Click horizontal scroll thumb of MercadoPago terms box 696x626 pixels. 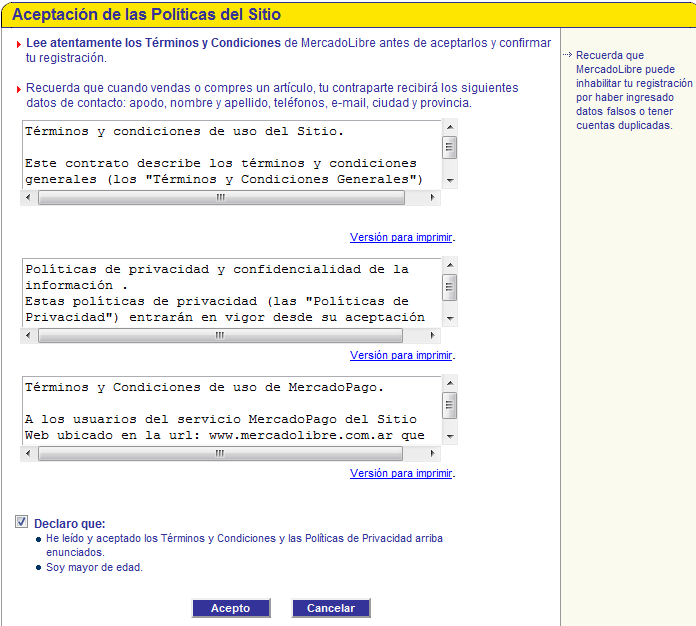click(221, 453)
